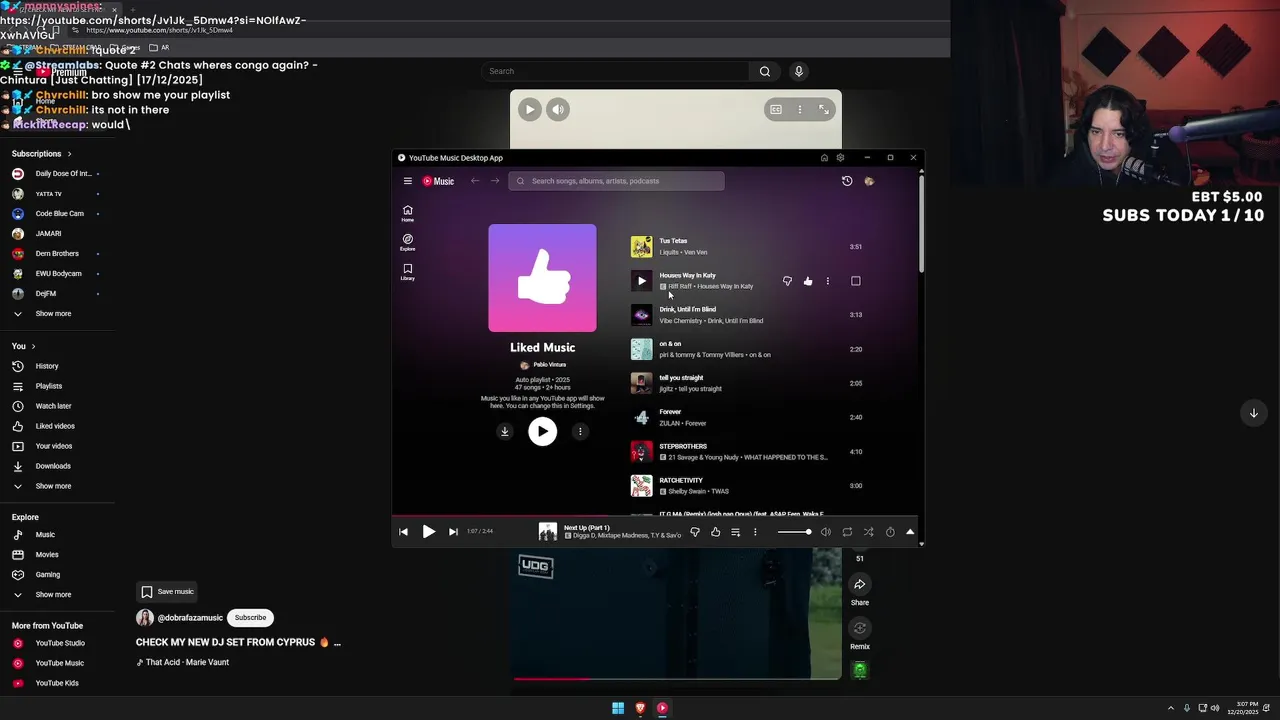This screenshot has height=720, width=1280.
Task: Toggle like on Houses Way In Katy
Action: (x=808, y=281)
